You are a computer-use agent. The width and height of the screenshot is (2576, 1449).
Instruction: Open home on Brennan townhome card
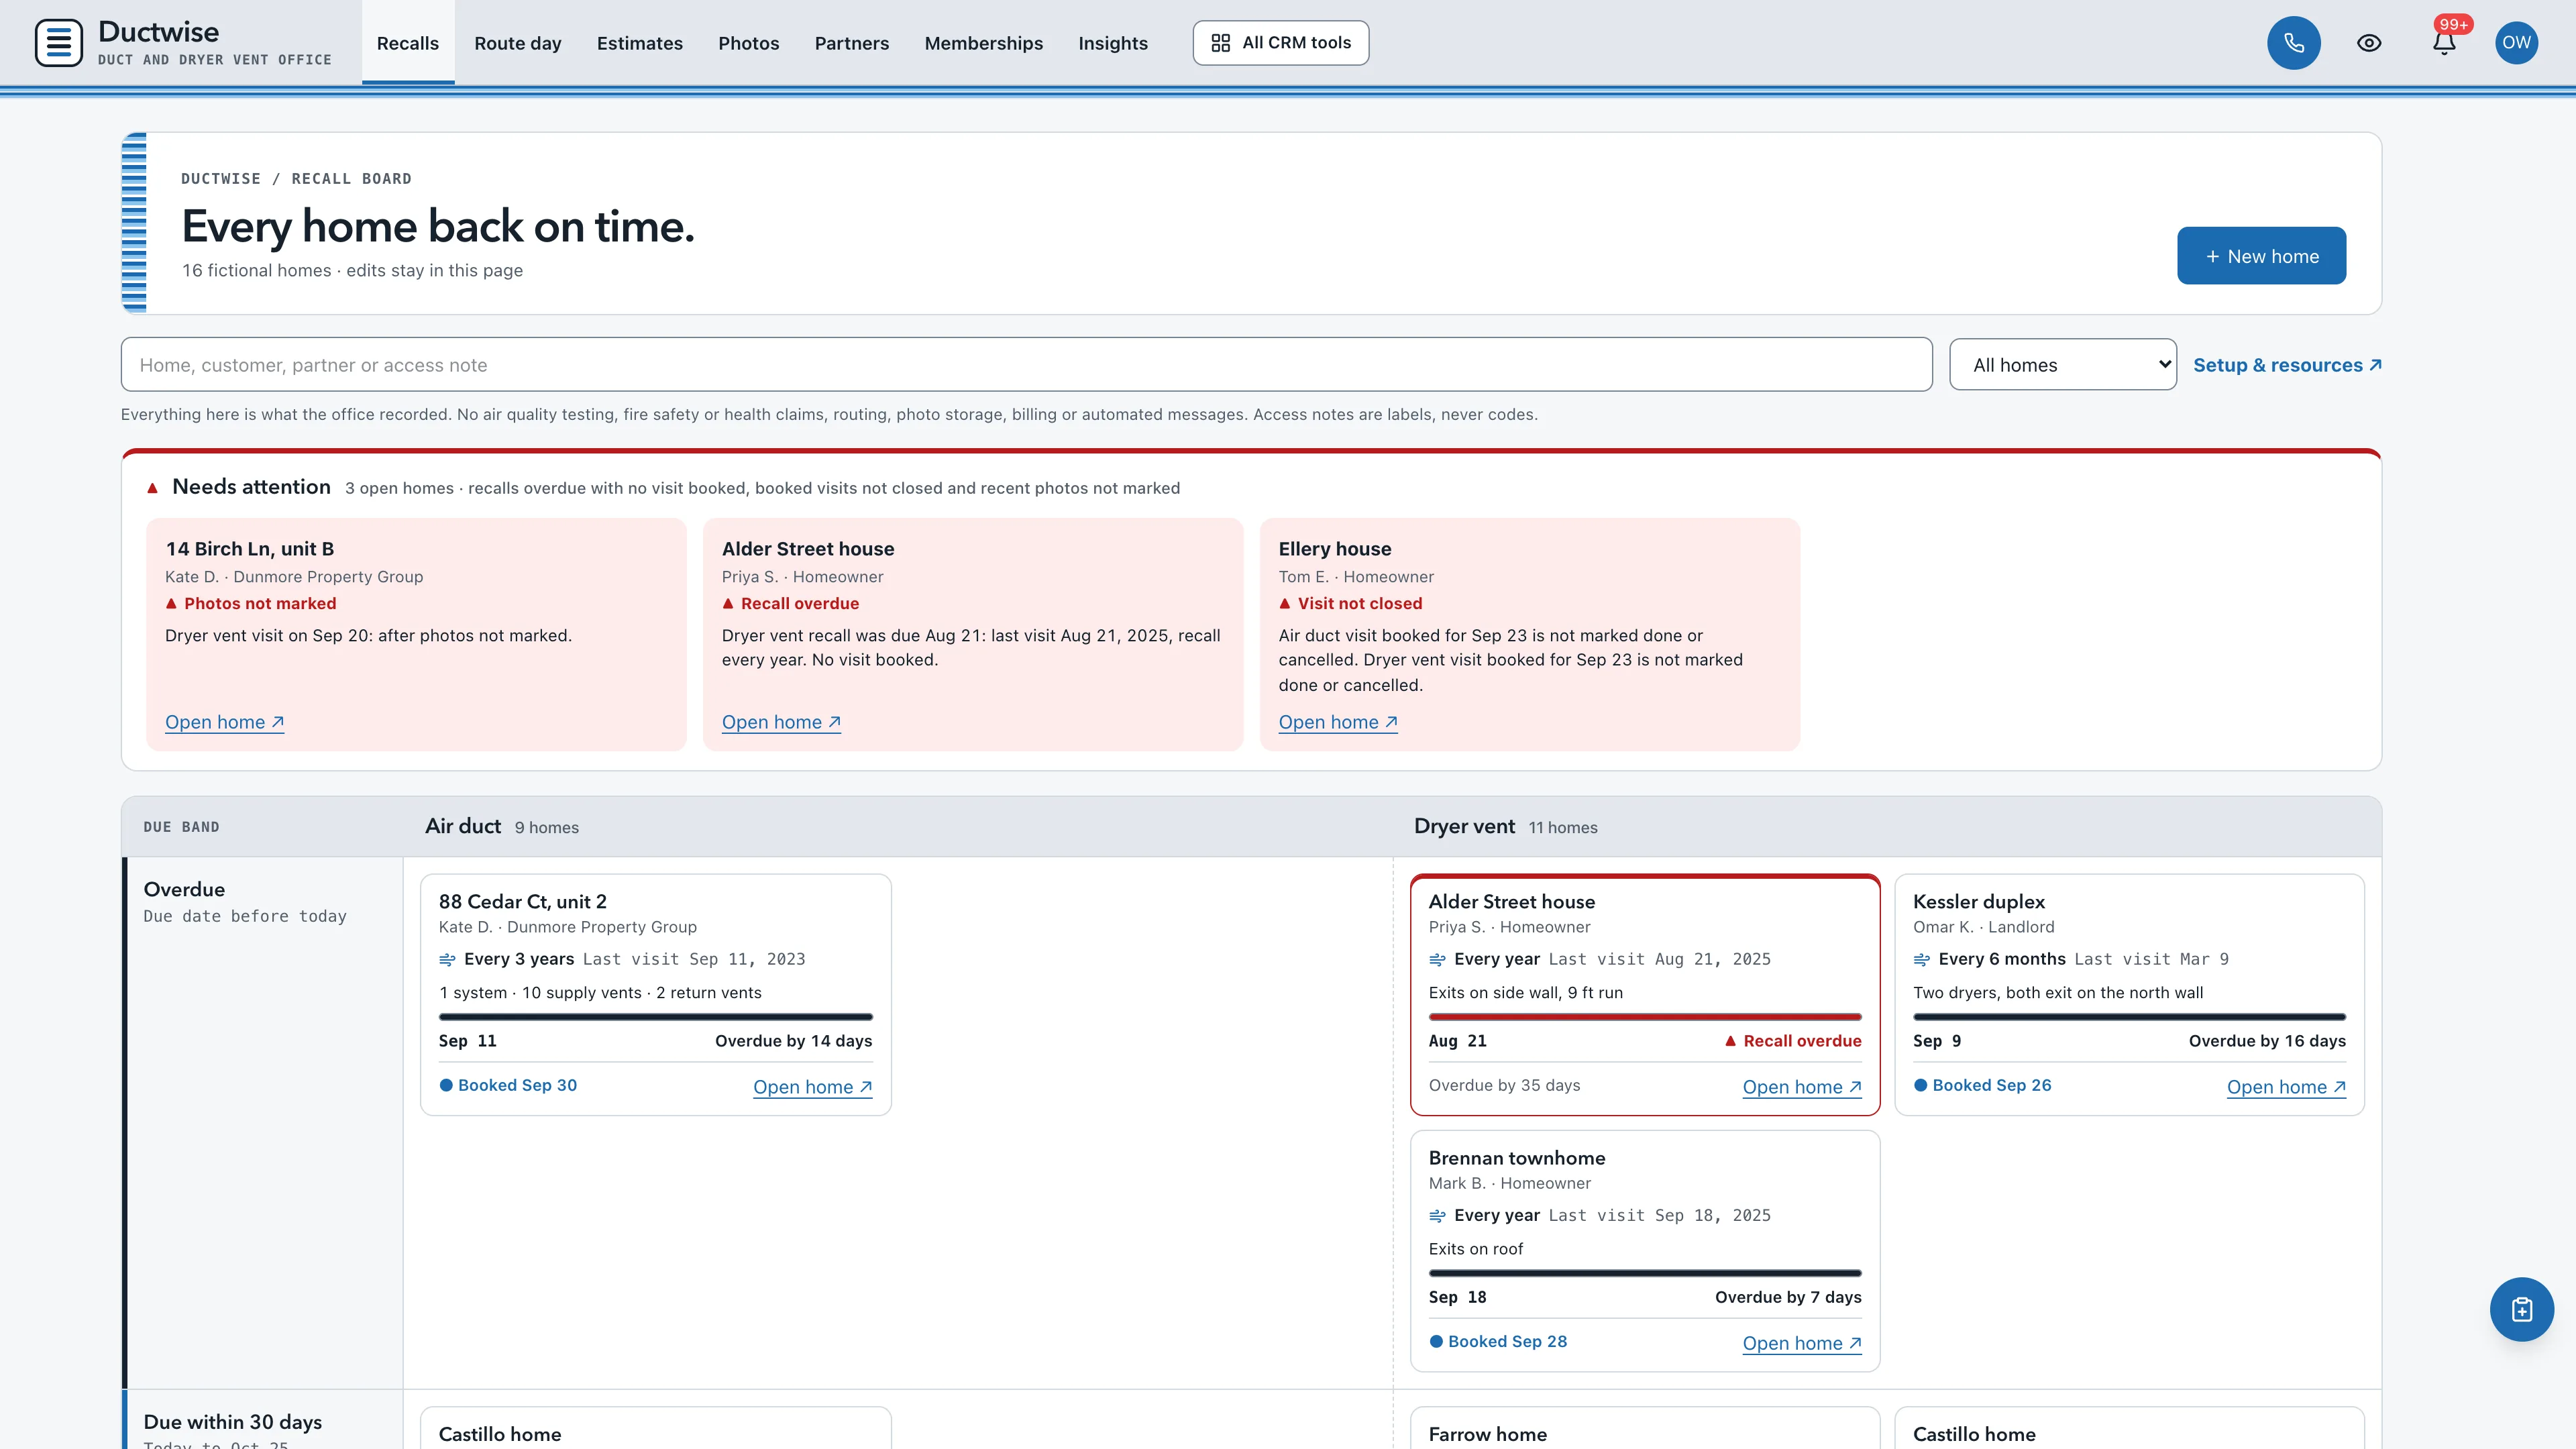click(1802, 1343)
